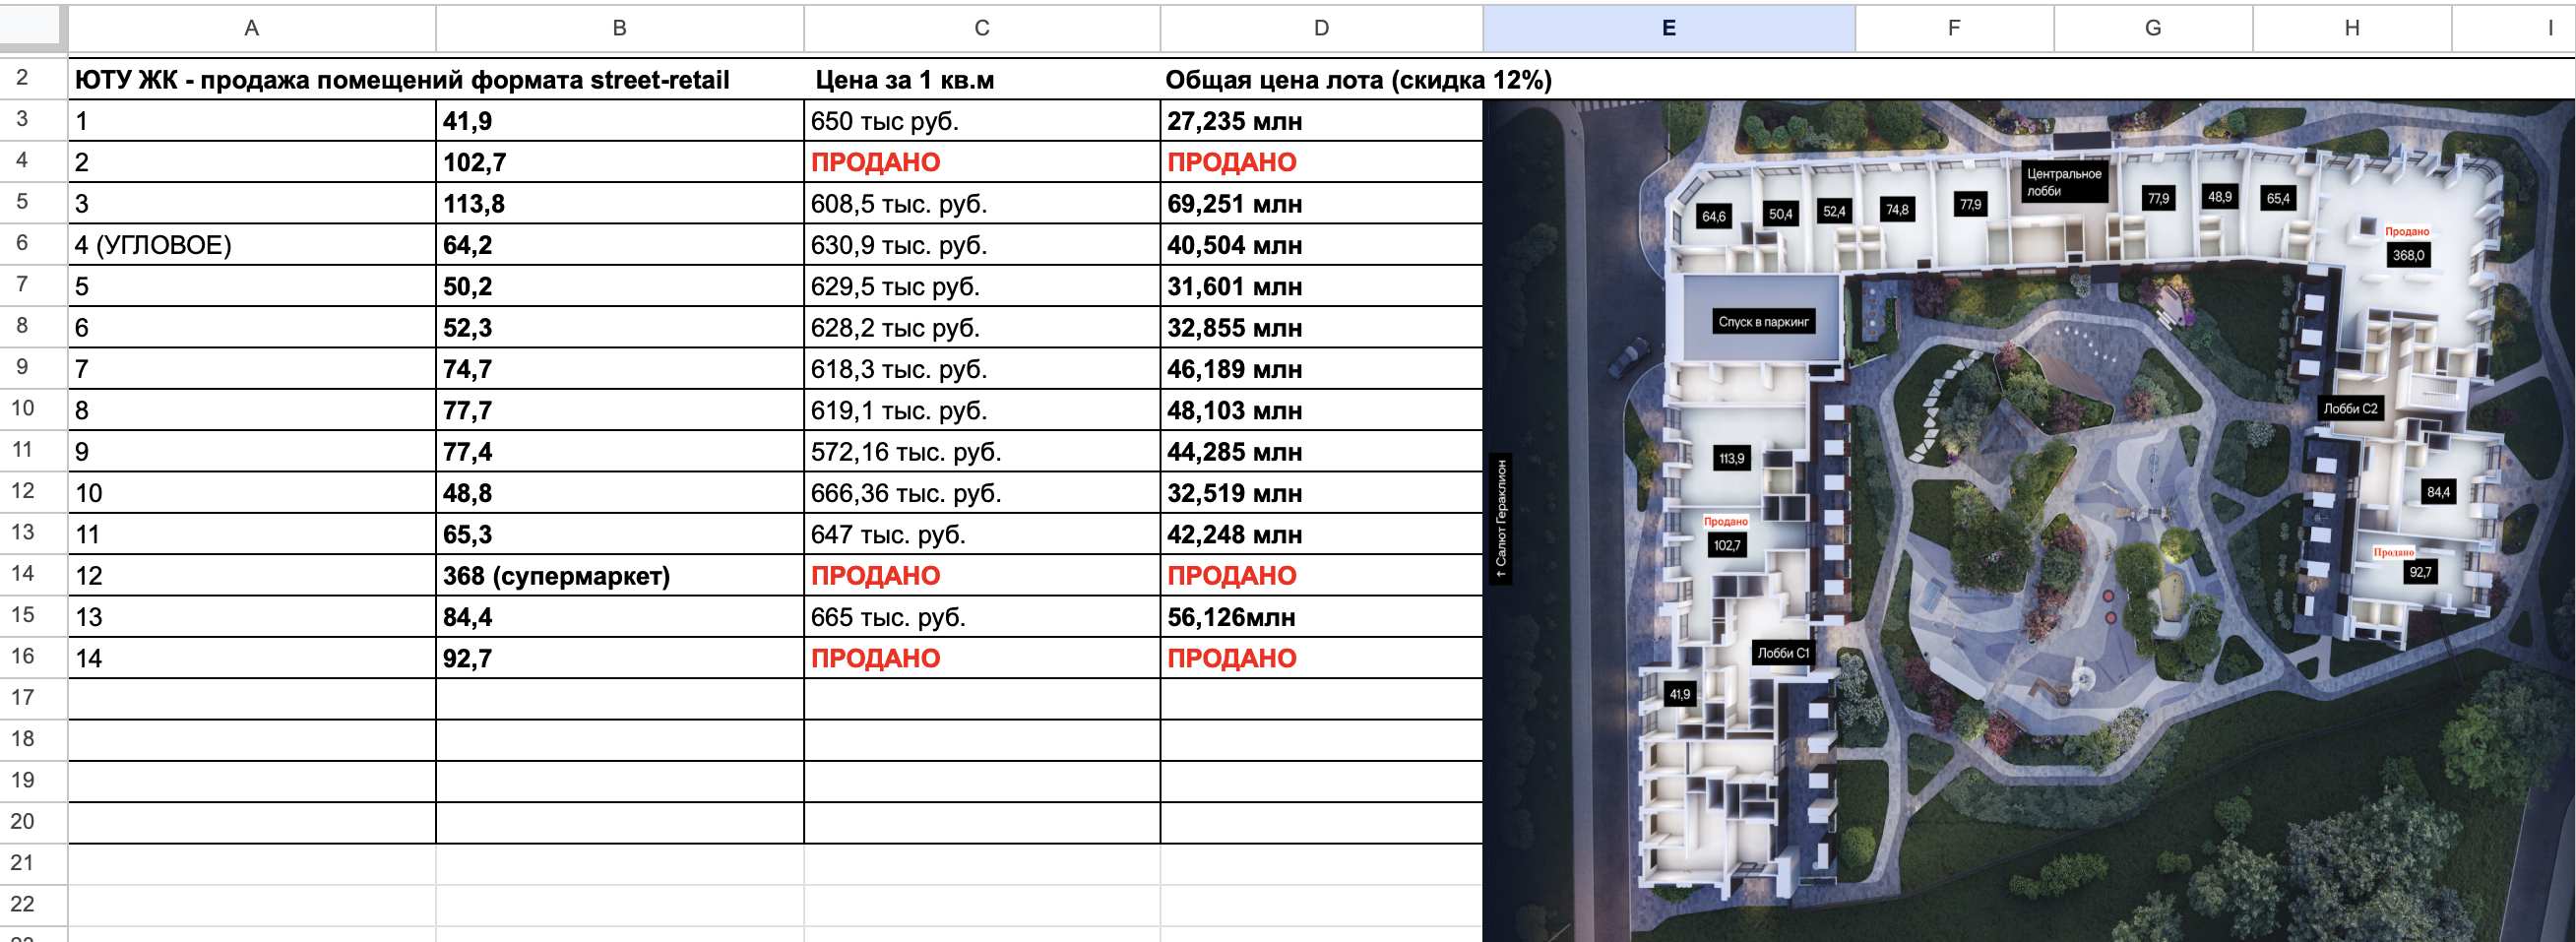Click column C header
This screenshot has width=2576, height=942.
click(x=981, y=28)
